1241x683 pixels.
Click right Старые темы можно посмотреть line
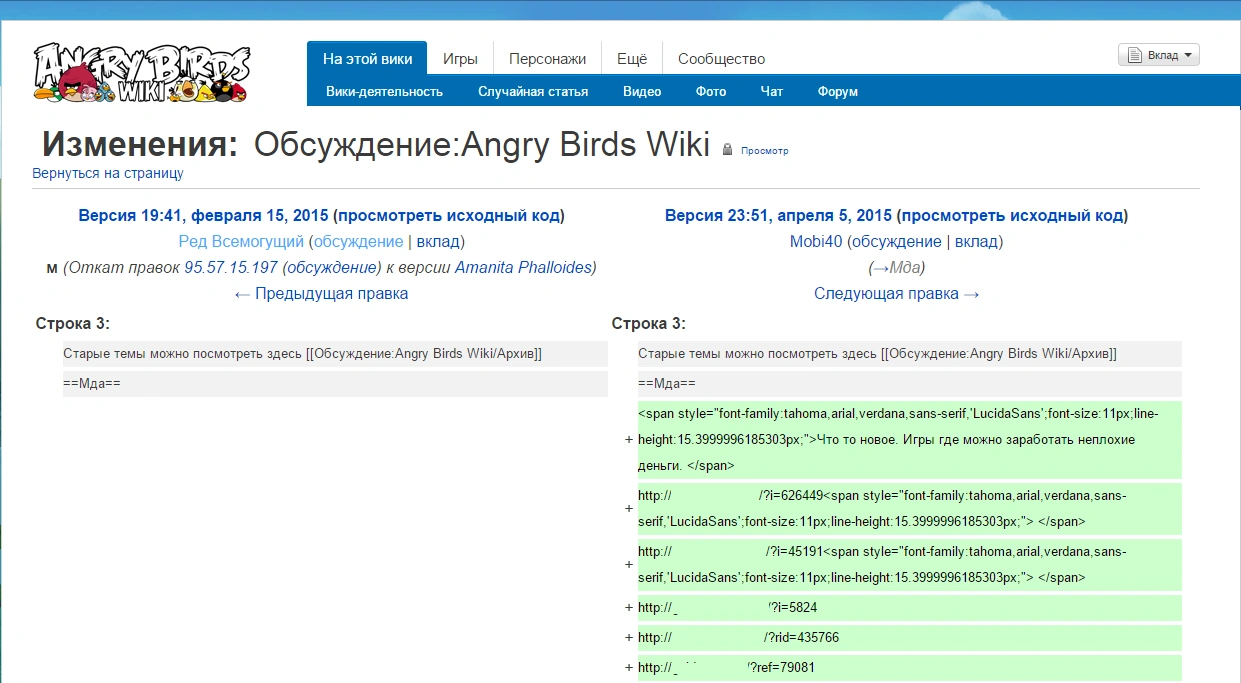pyautogui.click(x=910, y=354)
